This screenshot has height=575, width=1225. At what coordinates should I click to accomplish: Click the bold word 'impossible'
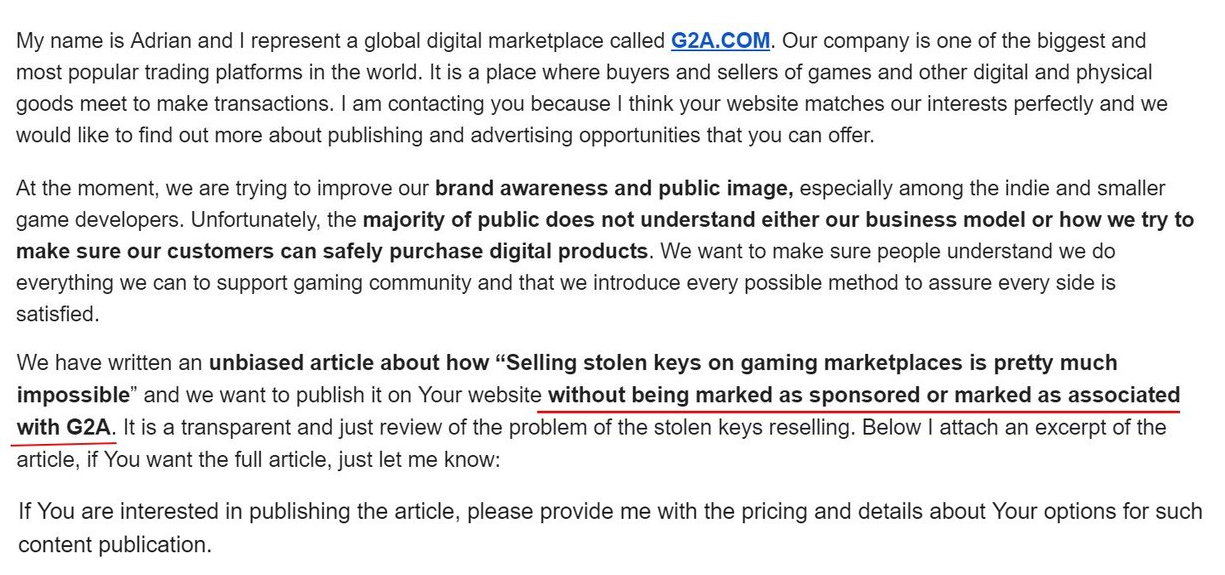(x=73, y=394)
